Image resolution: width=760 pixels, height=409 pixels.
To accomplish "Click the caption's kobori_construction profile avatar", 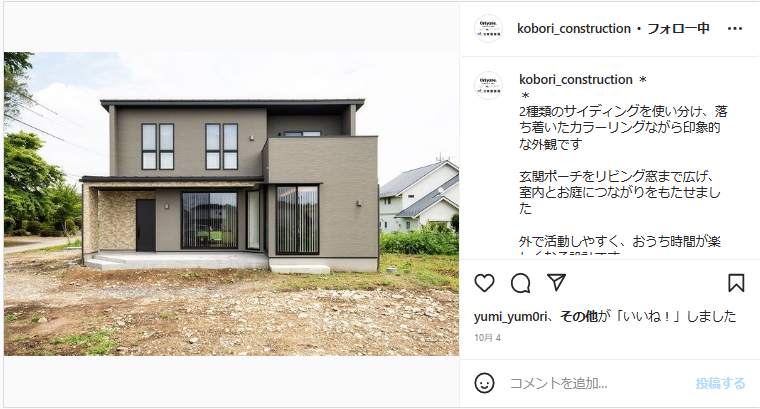I will 488,85.
